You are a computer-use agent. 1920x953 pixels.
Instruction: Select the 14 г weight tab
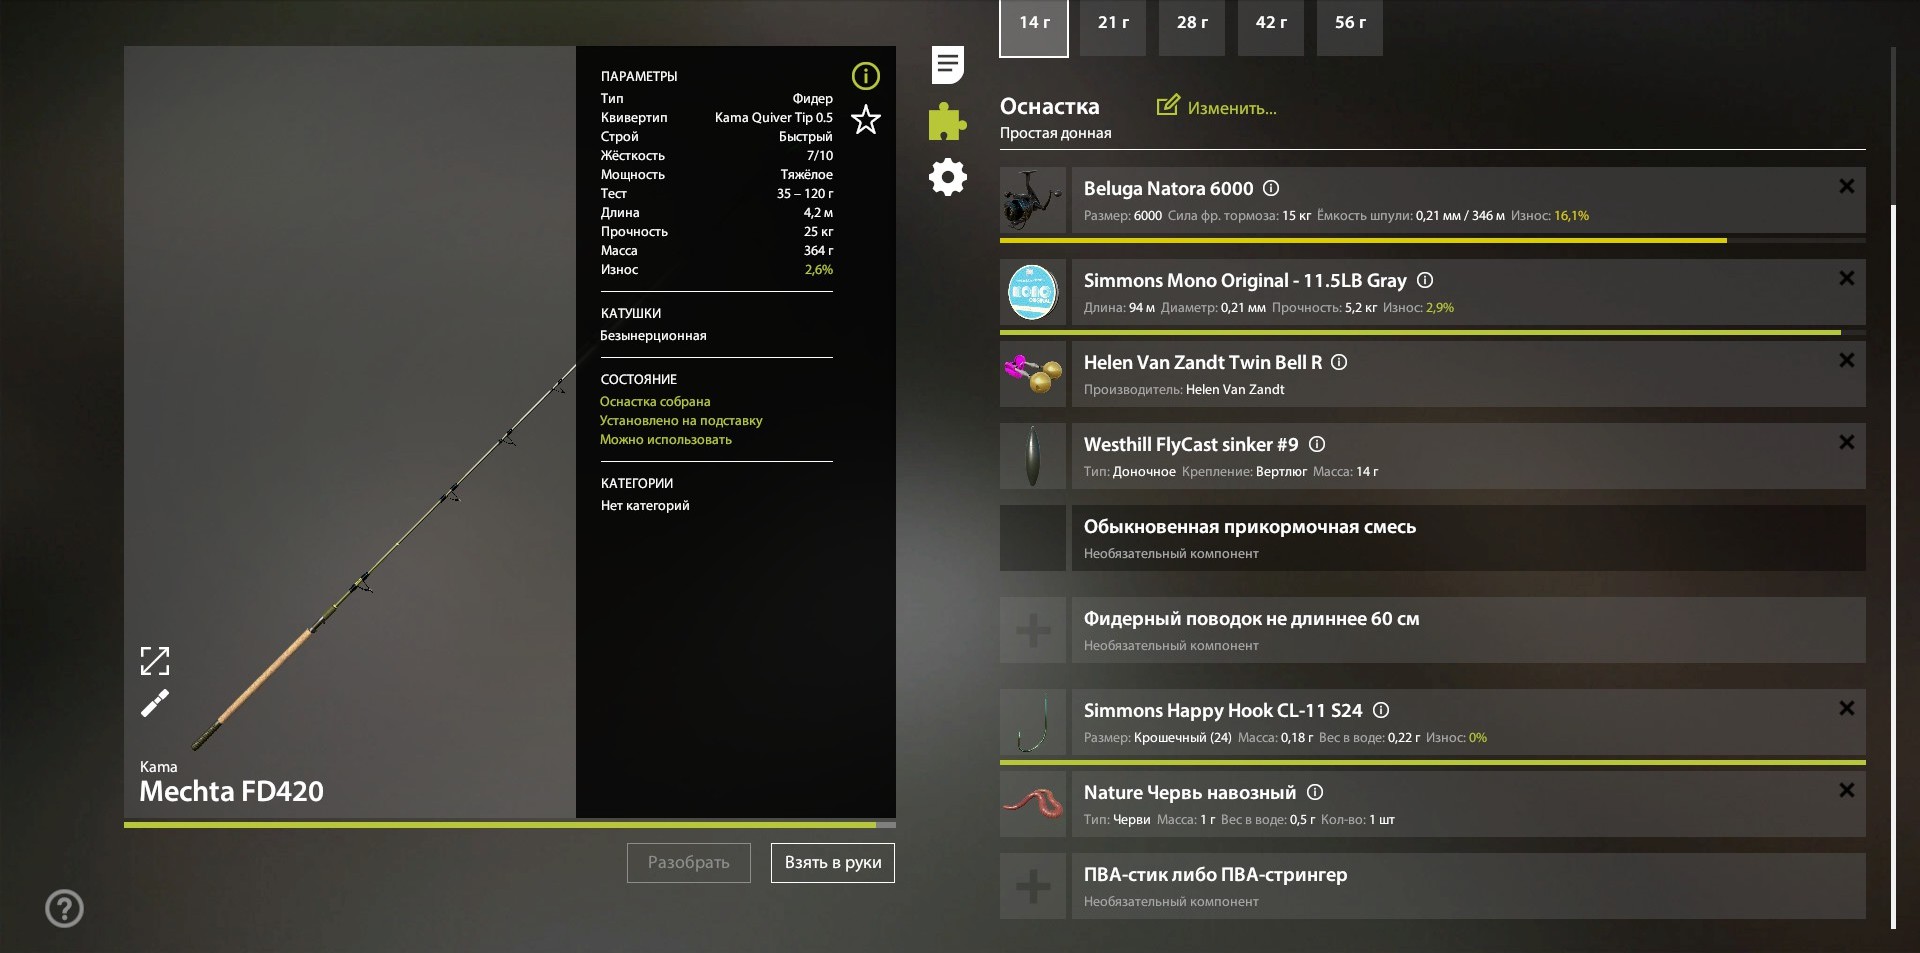pos(1034,27)
